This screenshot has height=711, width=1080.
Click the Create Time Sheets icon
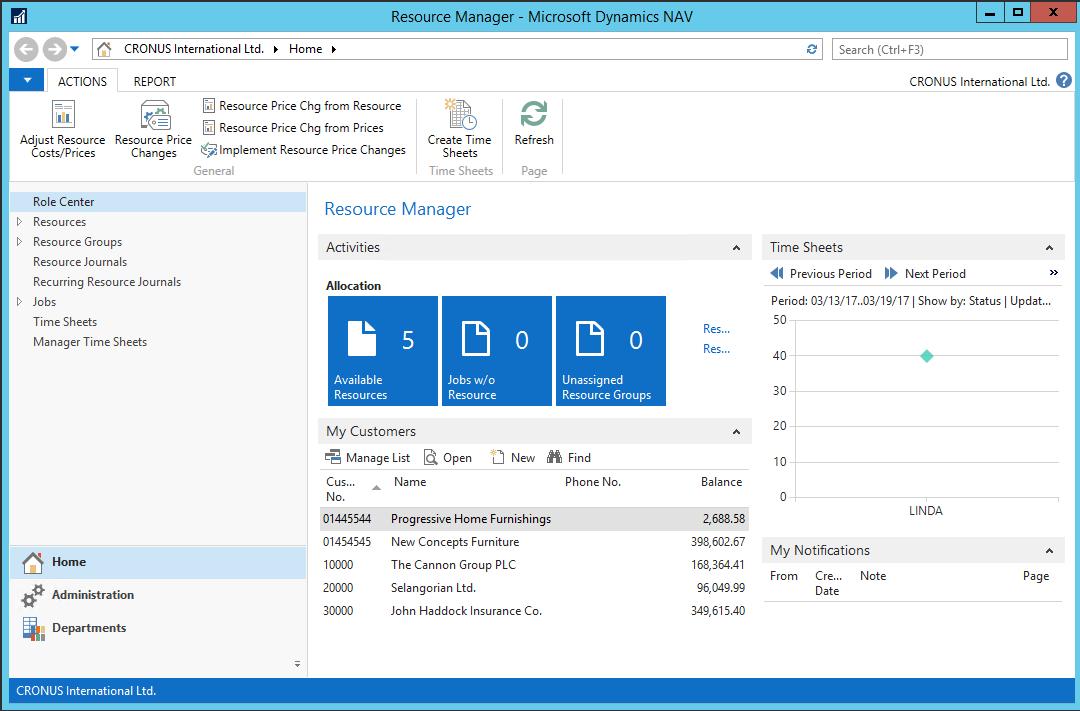point(459,115)
